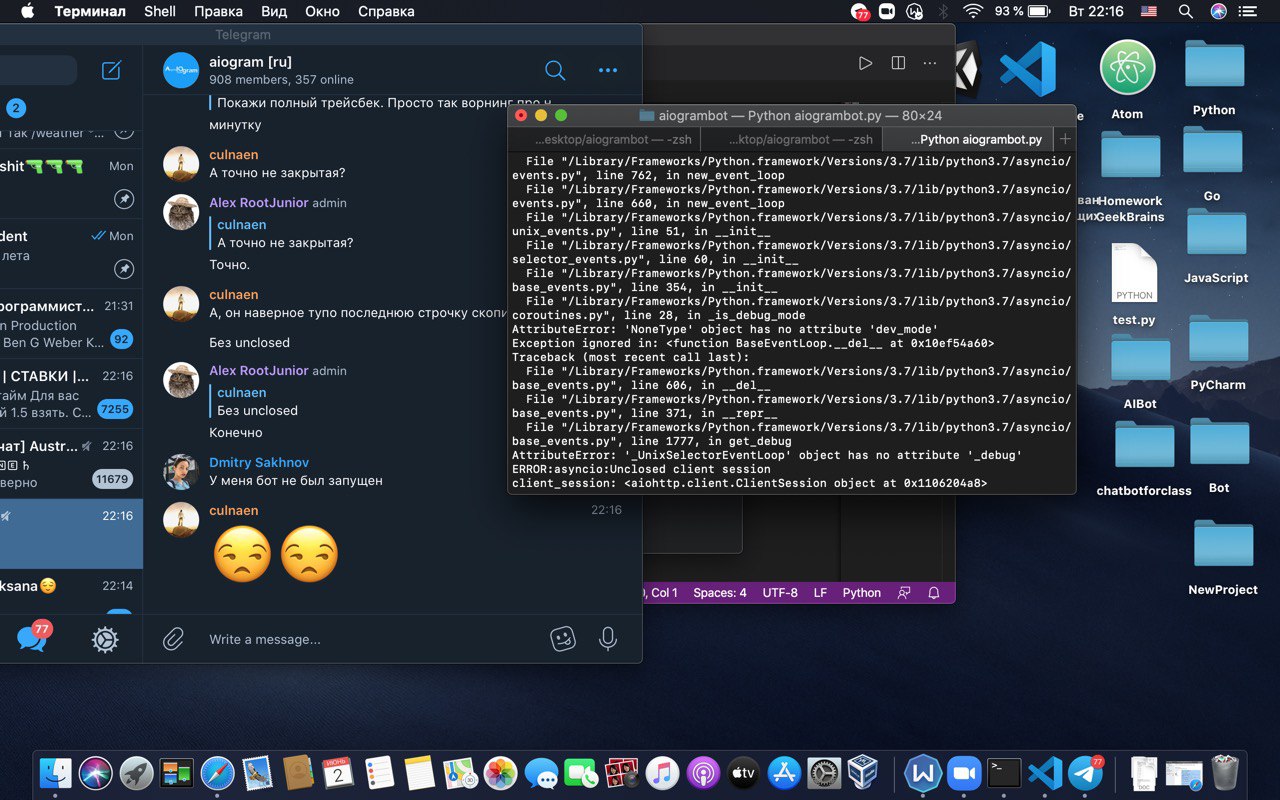Open VS Code editor more actions menu
Viewport: 1280px width, 800px height.
930,63
